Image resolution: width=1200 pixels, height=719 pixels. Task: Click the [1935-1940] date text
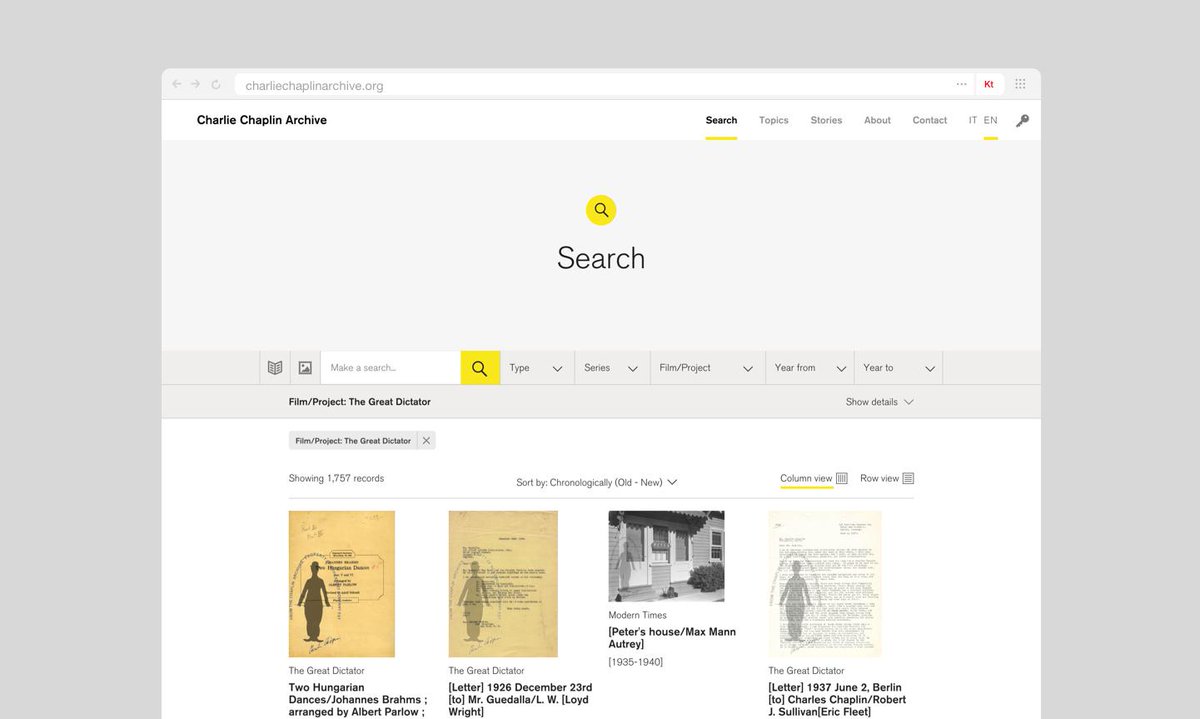tap(635, 662)
